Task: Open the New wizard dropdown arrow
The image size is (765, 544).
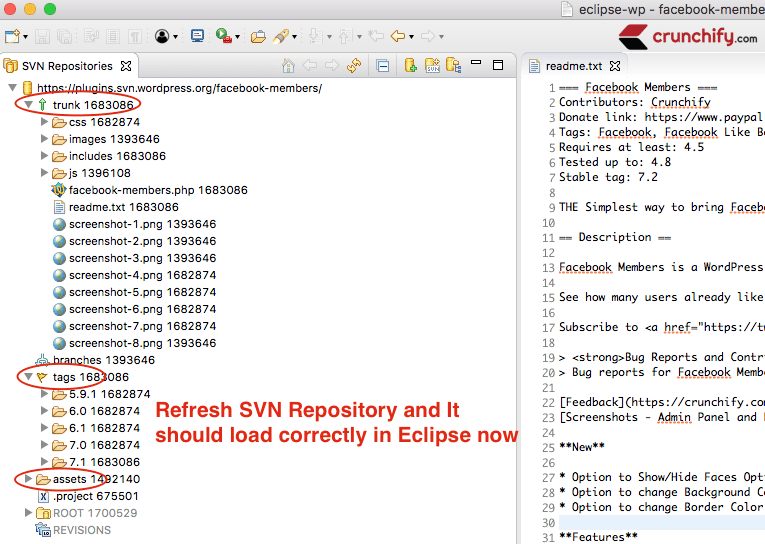Action: tap(25, 37)
